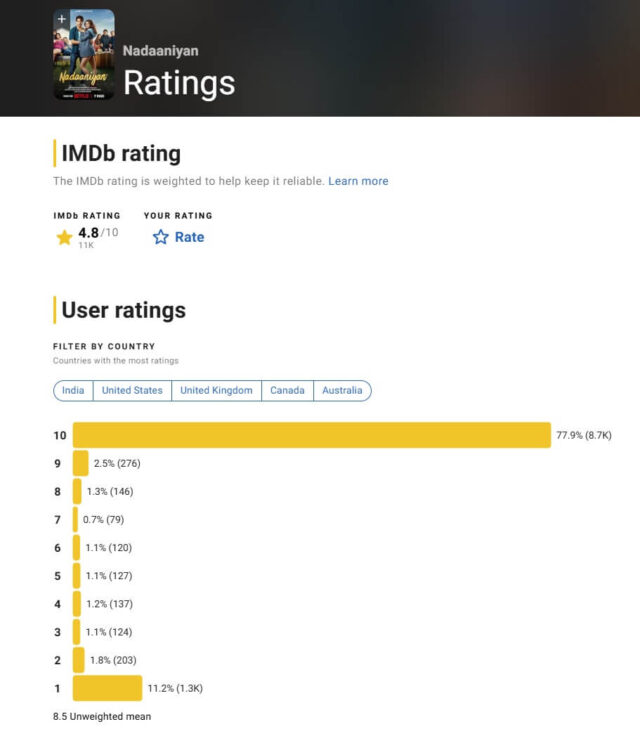
Task: Click the 1-star rating bar at 11.2%
Action: [x=107, y=688]
